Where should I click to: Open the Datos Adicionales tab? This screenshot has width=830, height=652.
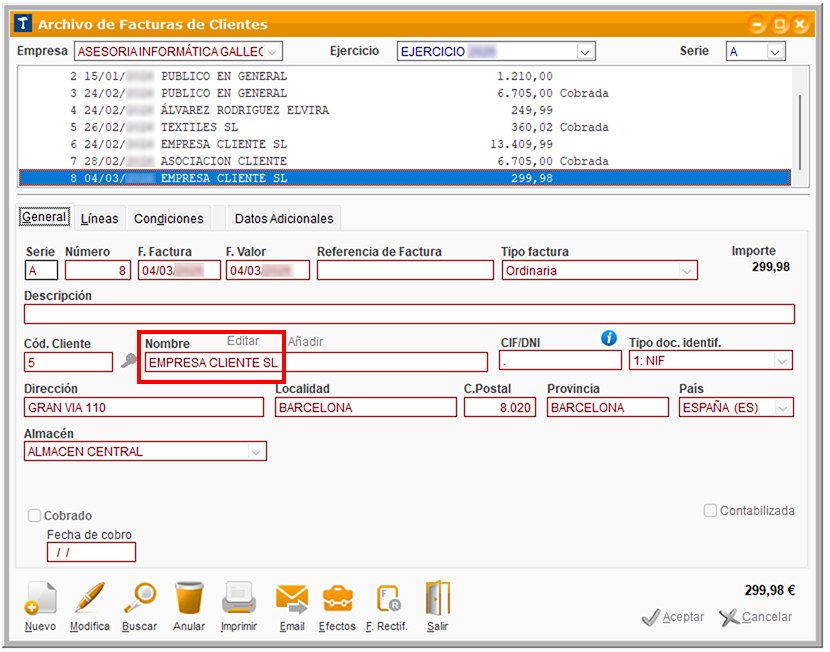tap(285, 218)
